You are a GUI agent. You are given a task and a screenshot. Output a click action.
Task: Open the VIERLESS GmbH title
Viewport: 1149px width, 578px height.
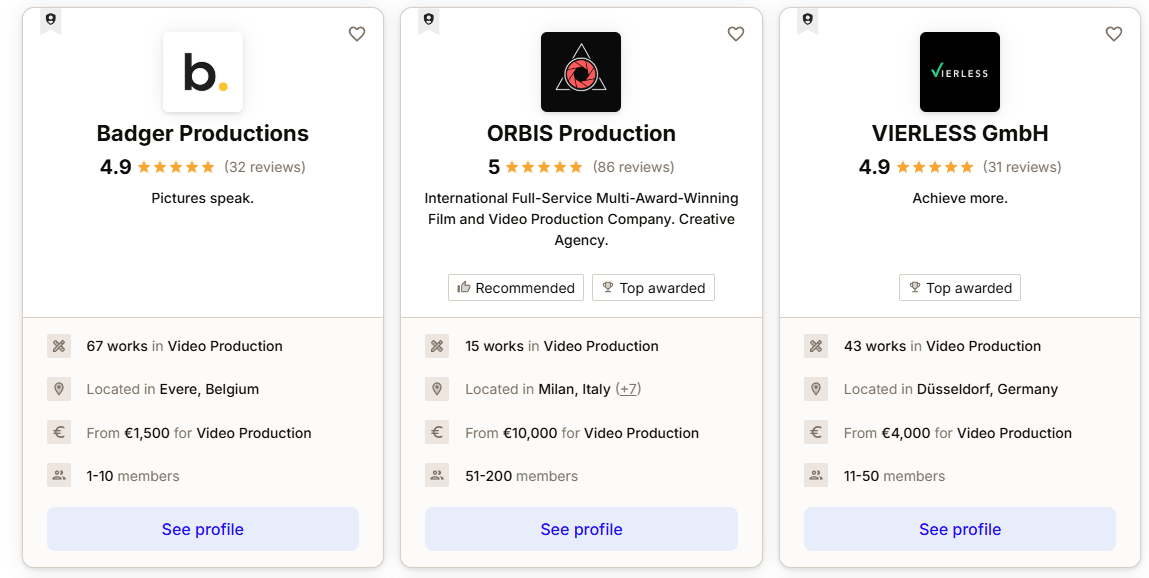(960, 133)
